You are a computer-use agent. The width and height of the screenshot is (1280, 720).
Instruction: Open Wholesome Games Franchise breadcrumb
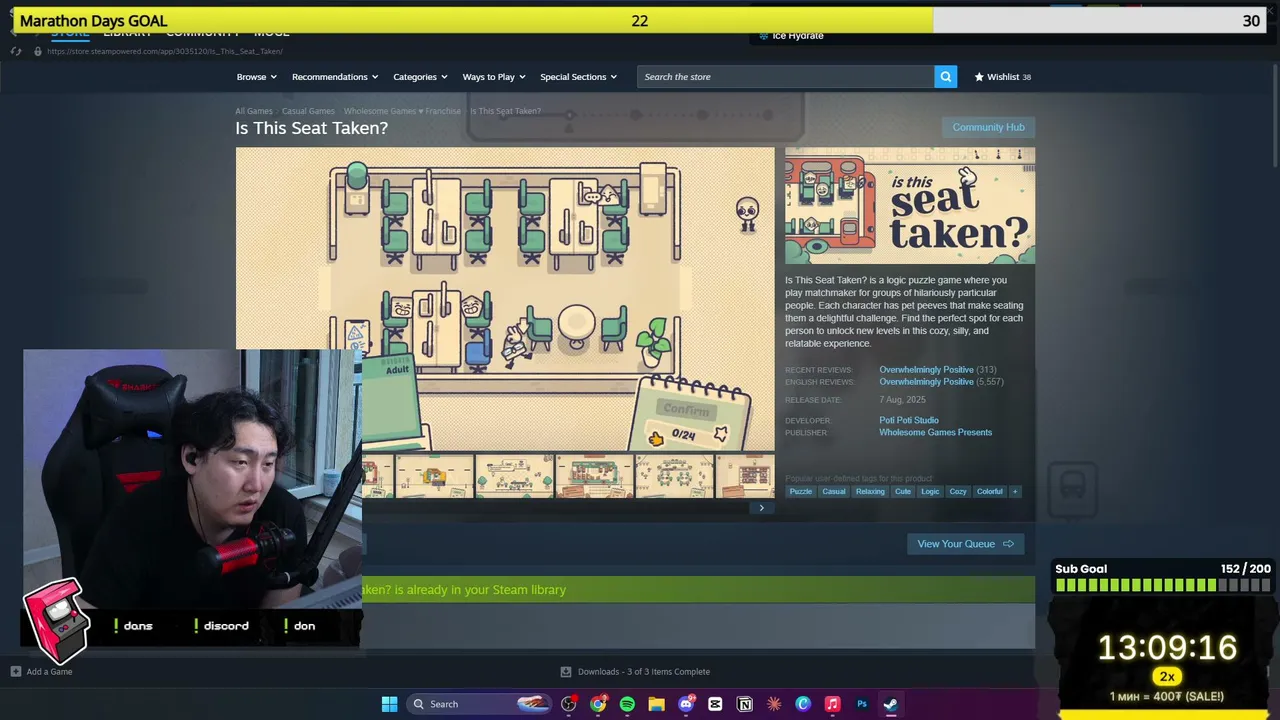coord(402,111)
